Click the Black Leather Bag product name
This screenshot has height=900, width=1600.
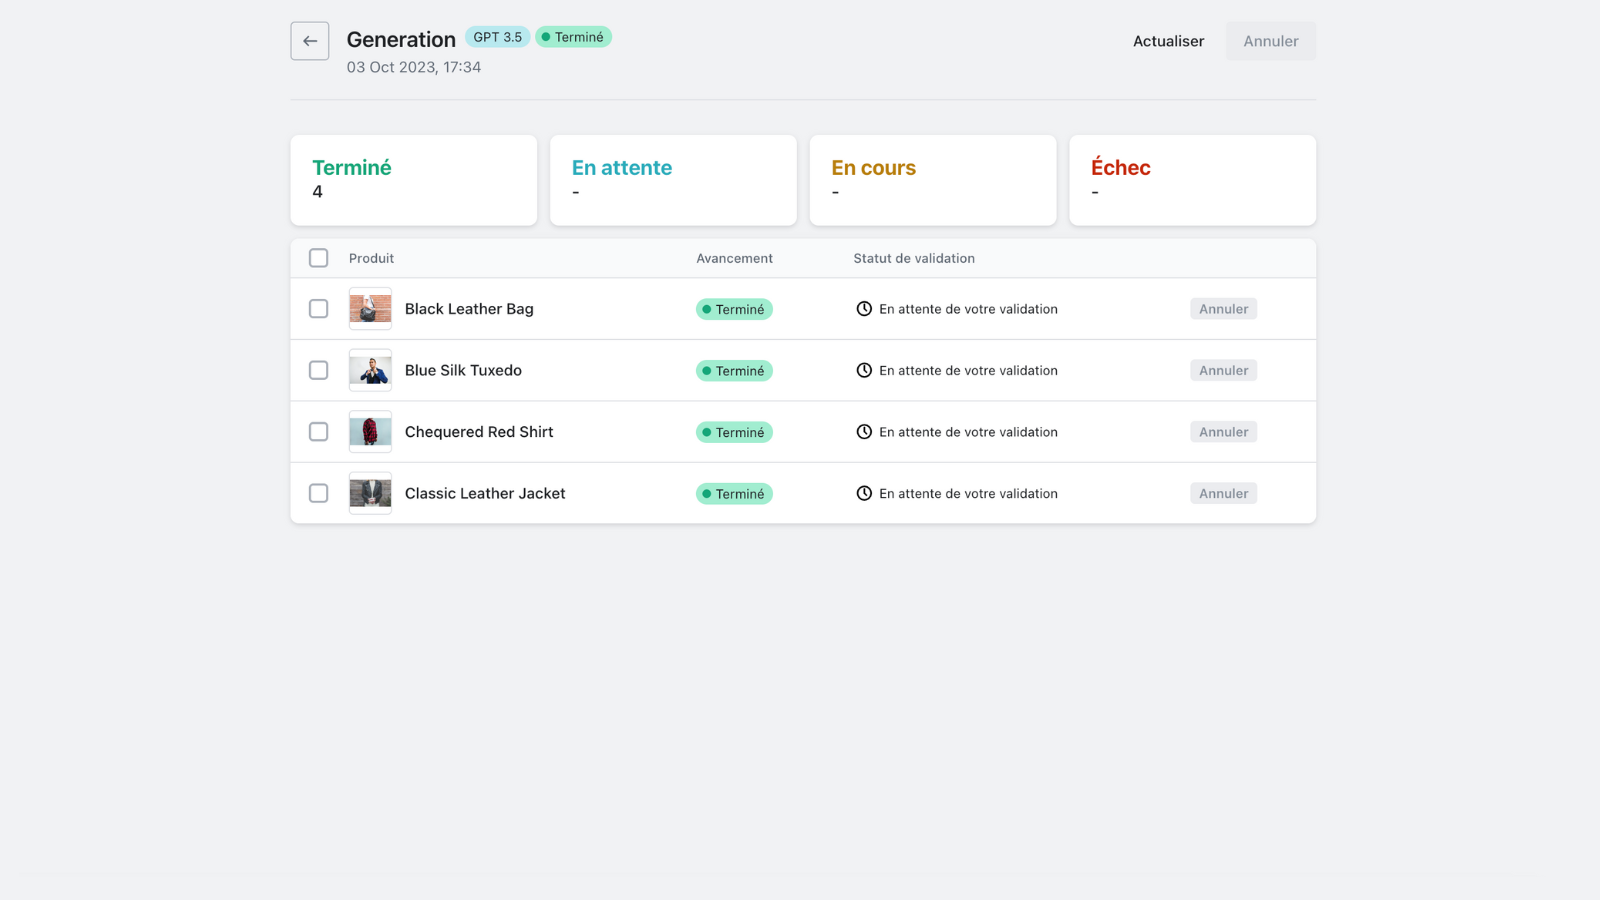[x=469, y=309]
